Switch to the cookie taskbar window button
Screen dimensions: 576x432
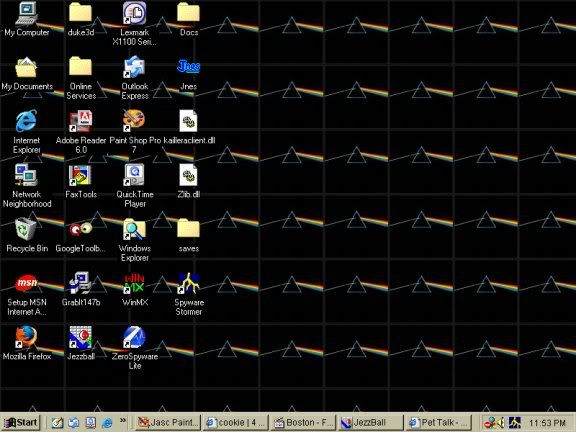[235, 422]
